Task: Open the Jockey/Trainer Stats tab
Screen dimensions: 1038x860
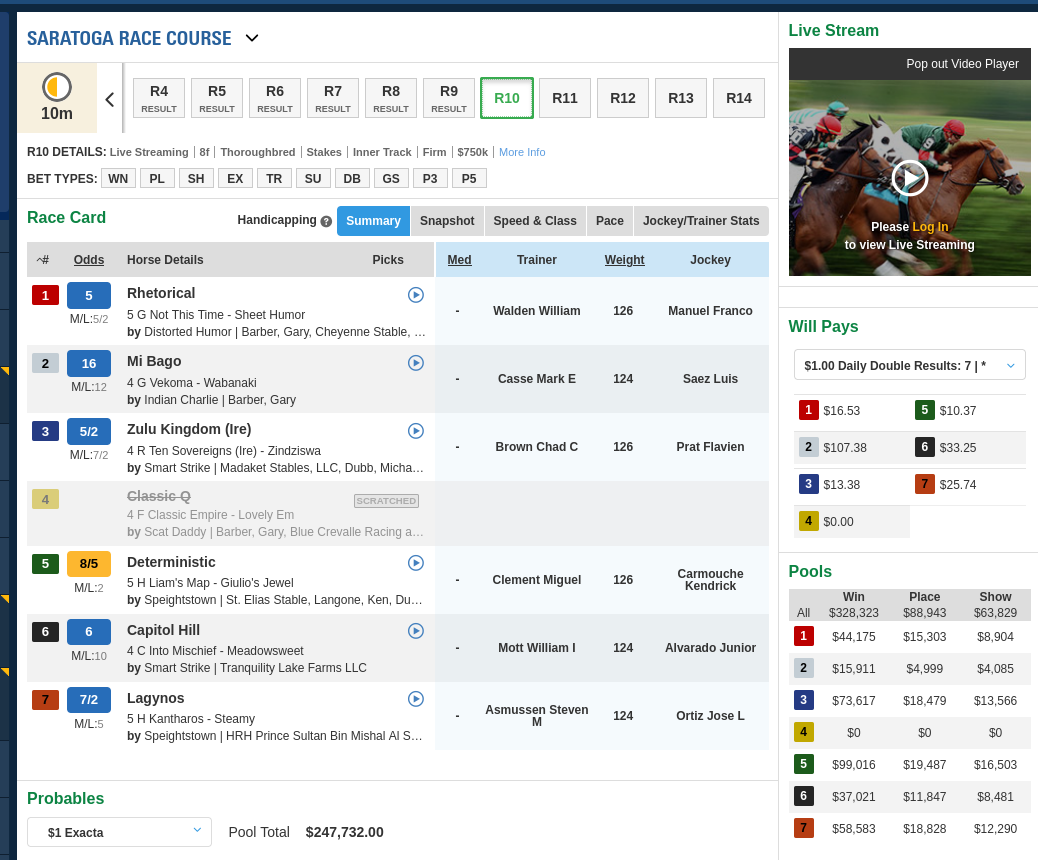Action: point(701,221)
